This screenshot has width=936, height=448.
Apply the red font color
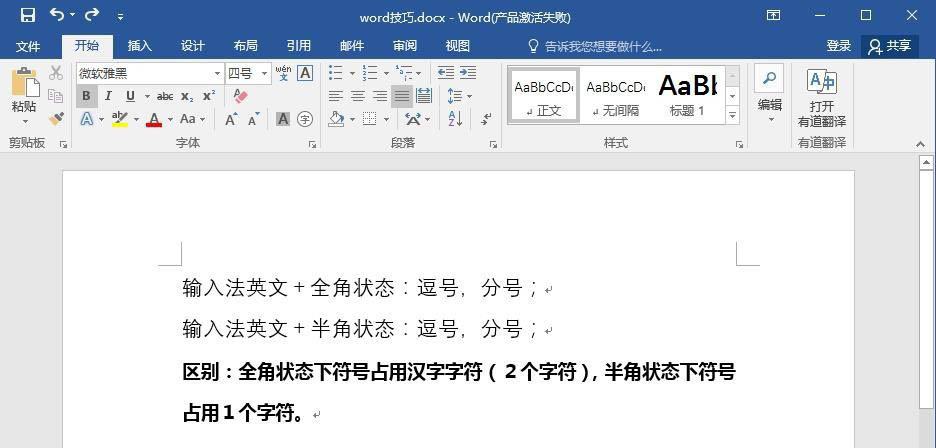pyautogui.click(x=154, y=119)
